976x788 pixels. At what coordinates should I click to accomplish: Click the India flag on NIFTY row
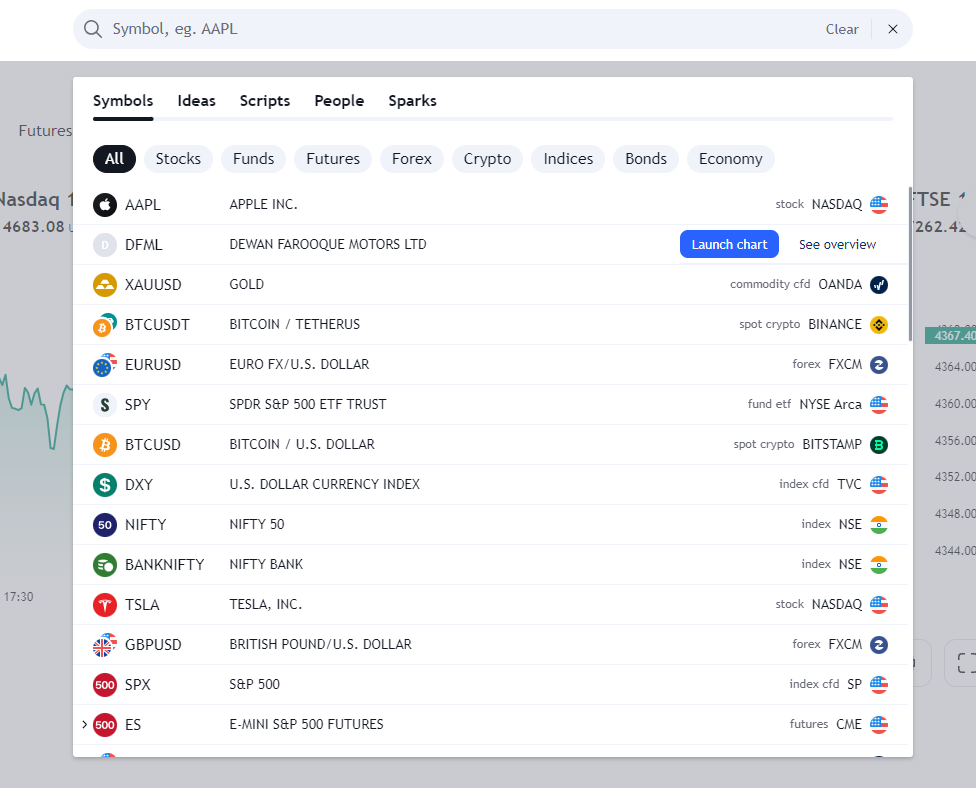click(x=879, y=525)
